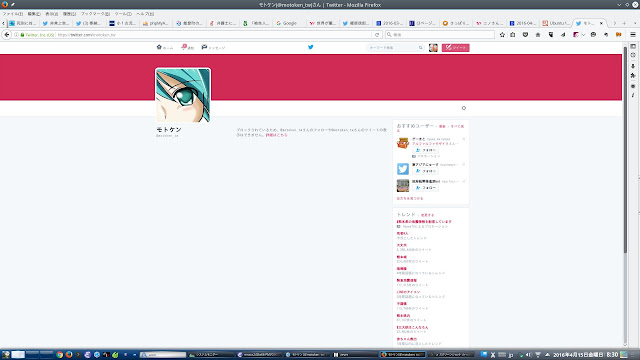640x360 pixels.
Task: Click the volume icon in system tray
Action: pyautogui.click(x=529, y=355)
